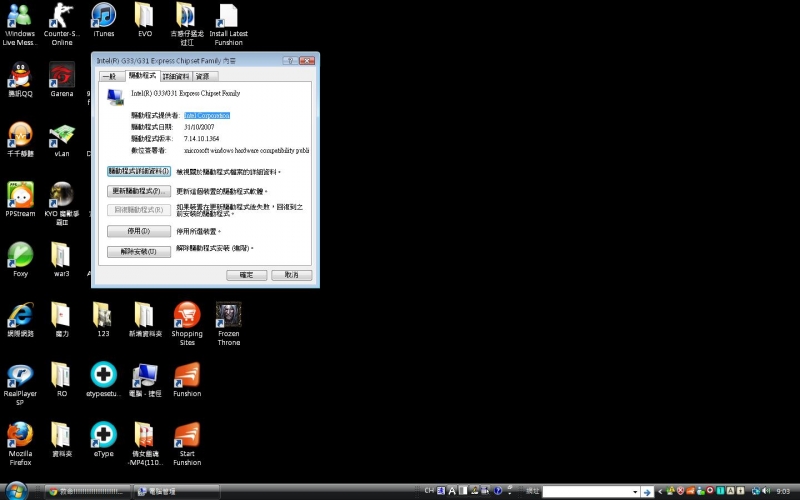Open the Chinese-named folder beside EVO
This screenshot has width=800, height=500.
[187, 24]
